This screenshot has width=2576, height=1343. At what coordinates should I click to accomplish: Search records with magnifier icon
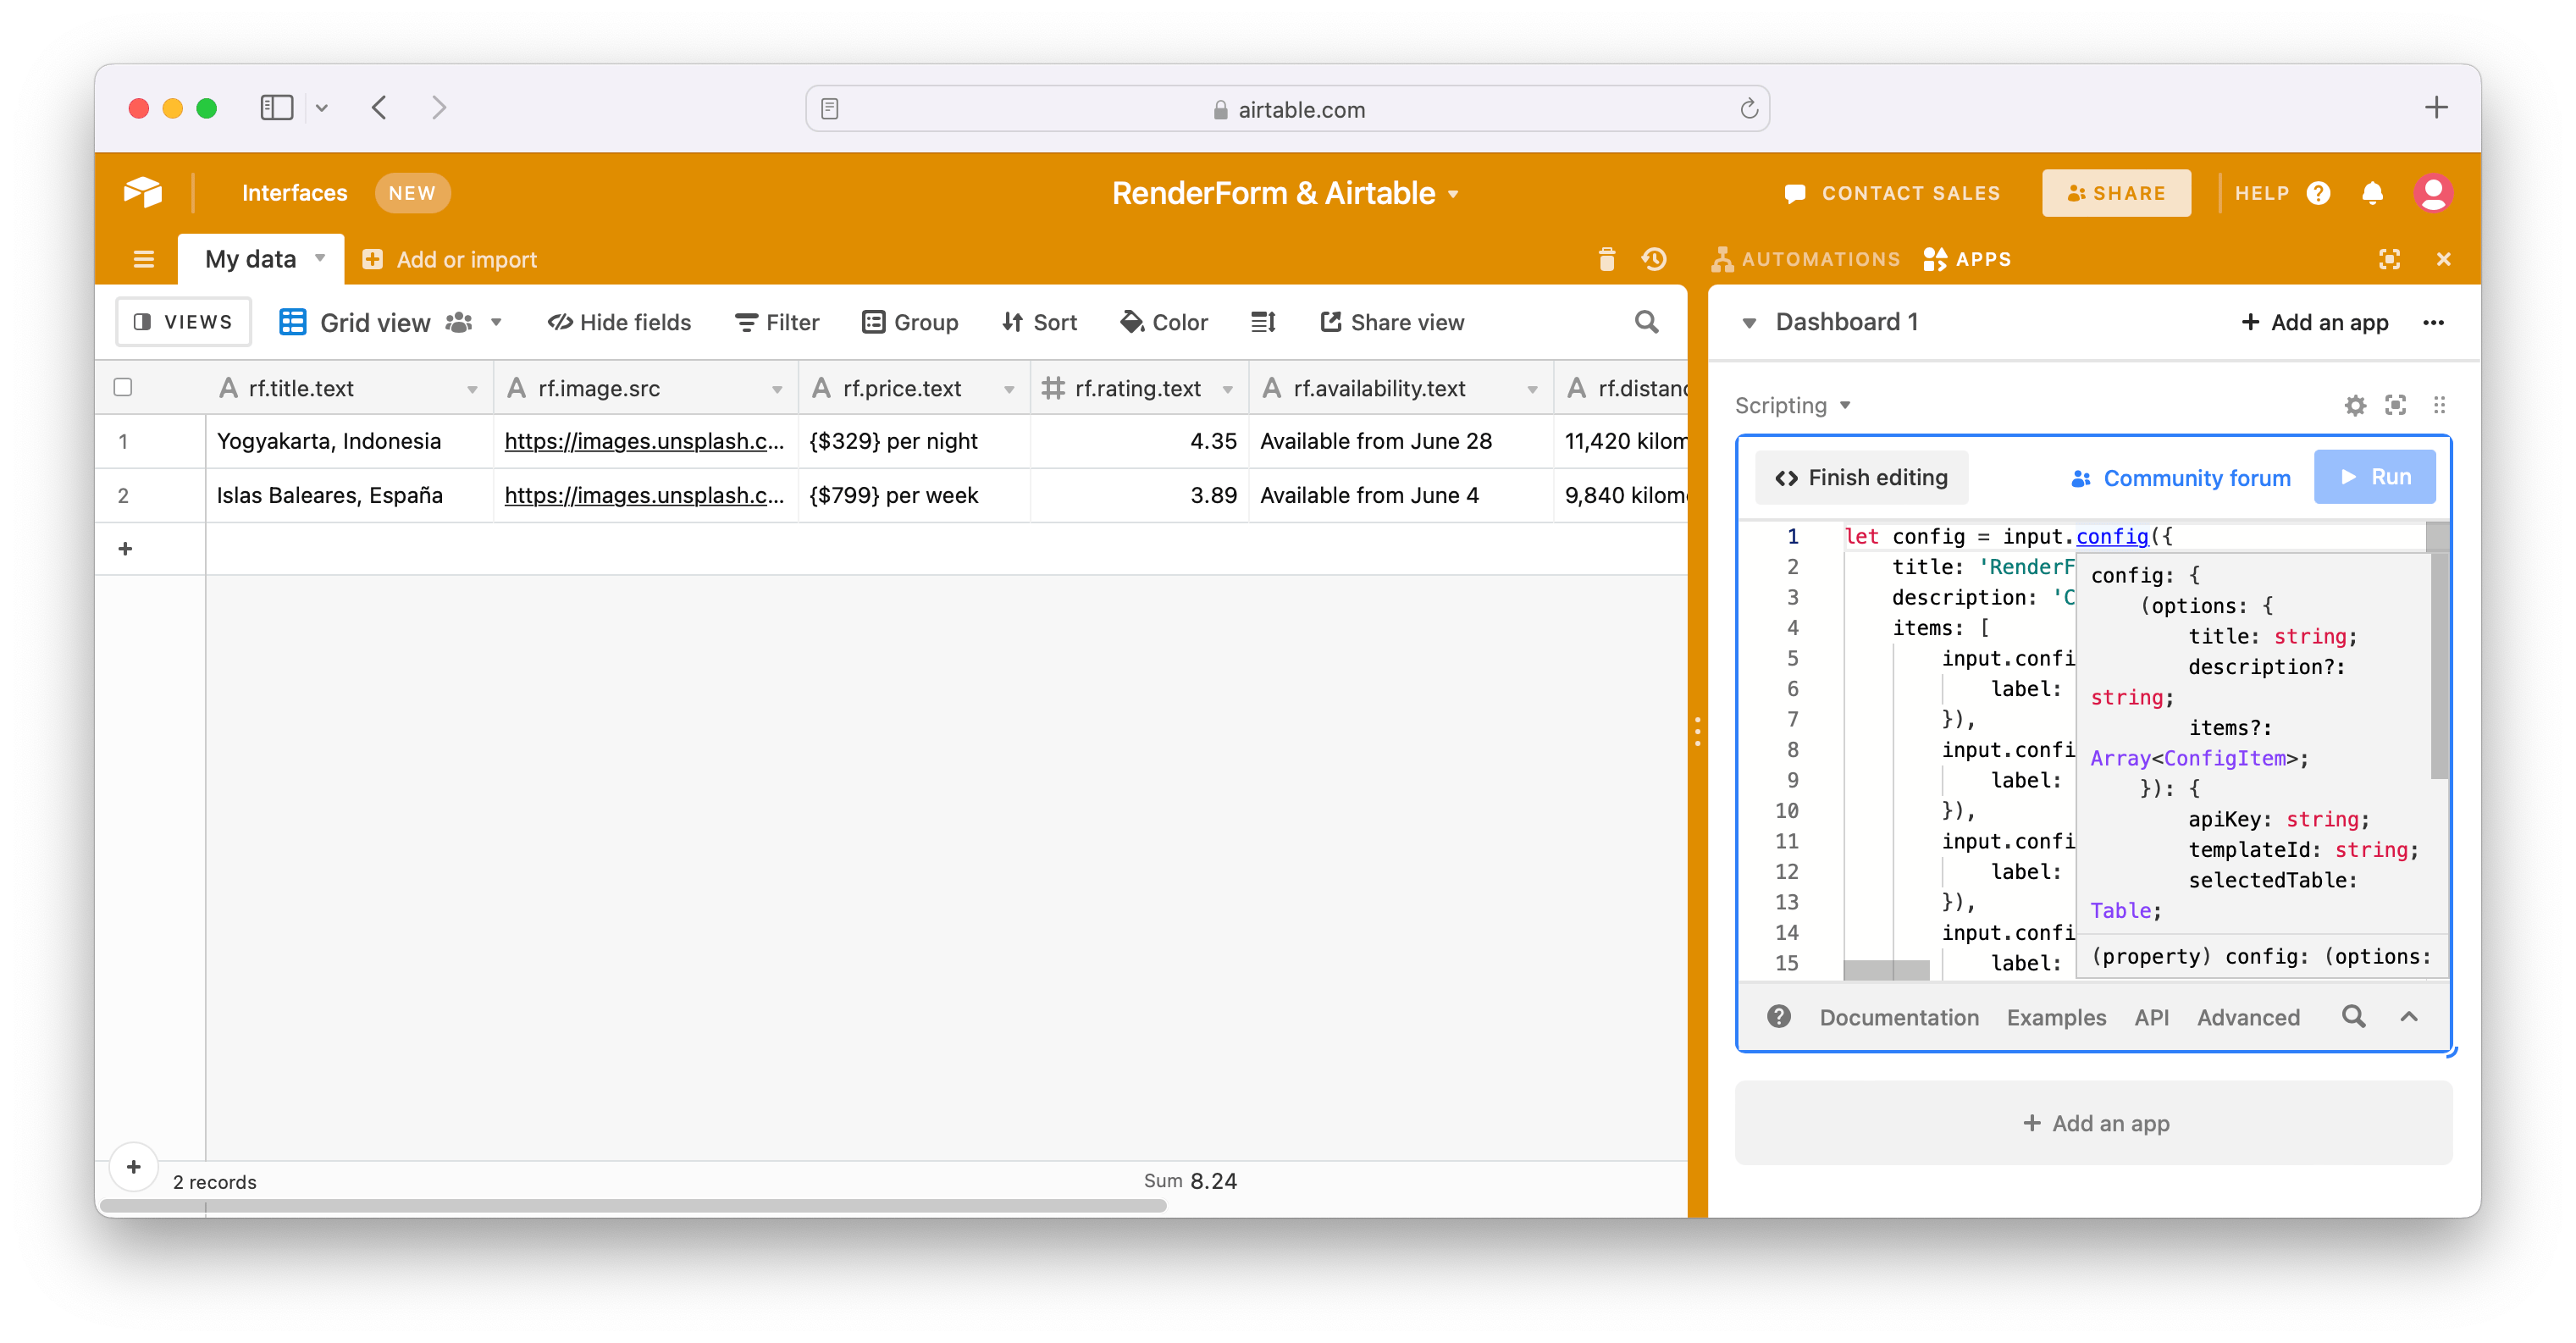1646,322
